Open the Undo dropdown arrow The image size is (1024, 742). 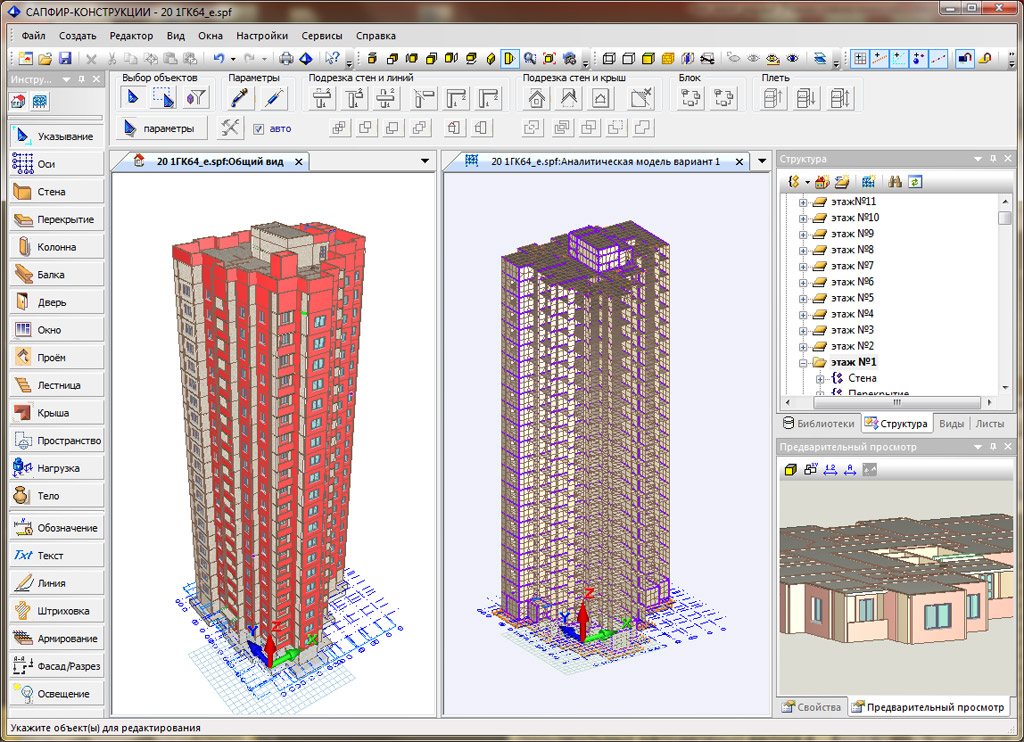coord(233,59)
